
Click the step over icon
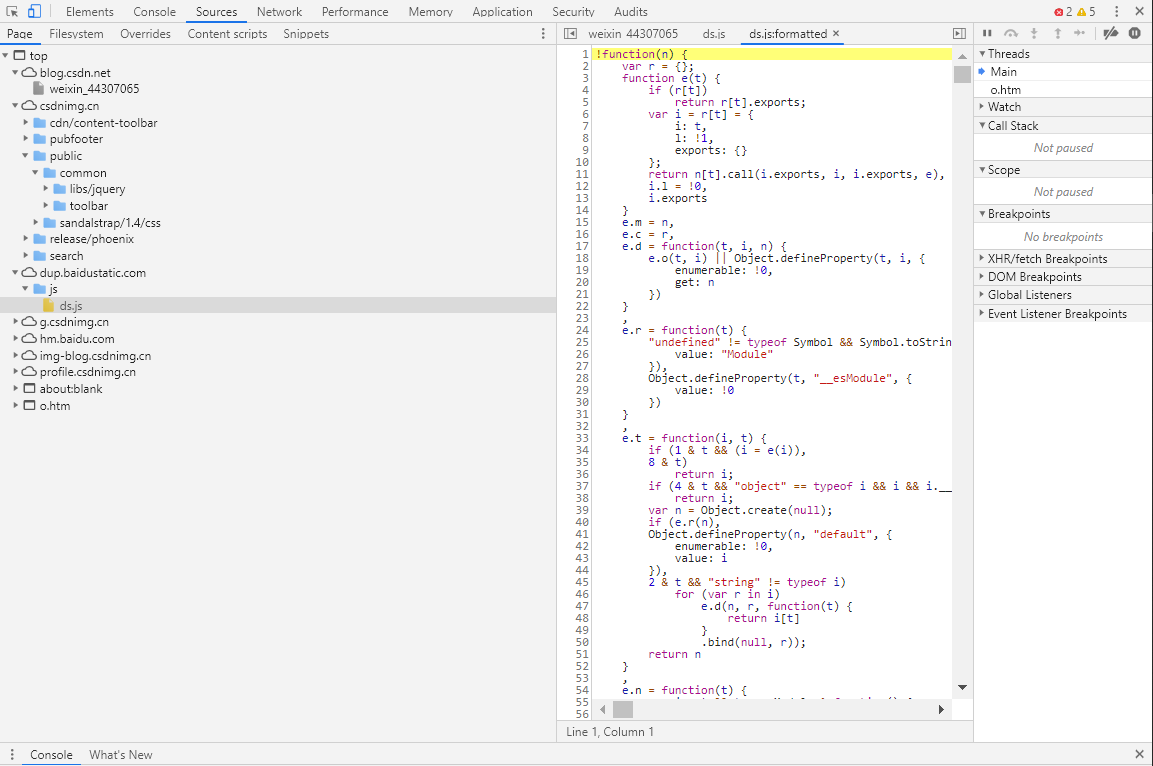pyautogui.click(x=1010, y=33)
